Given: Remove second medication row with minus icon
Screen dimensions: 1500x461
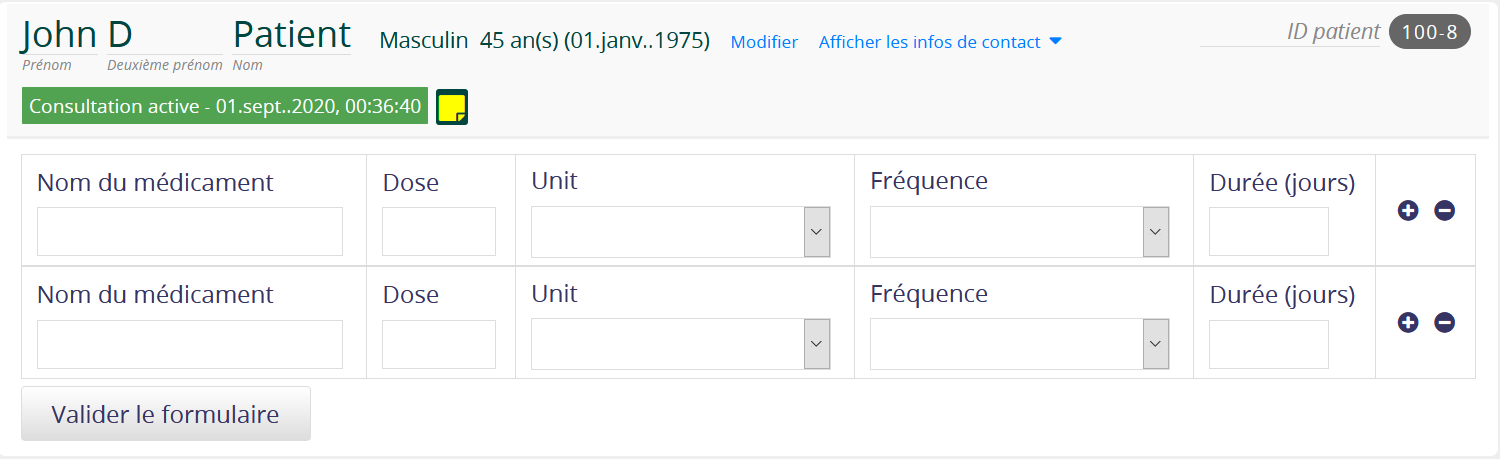Looking at the screenshot, I should pos(1444,322).
